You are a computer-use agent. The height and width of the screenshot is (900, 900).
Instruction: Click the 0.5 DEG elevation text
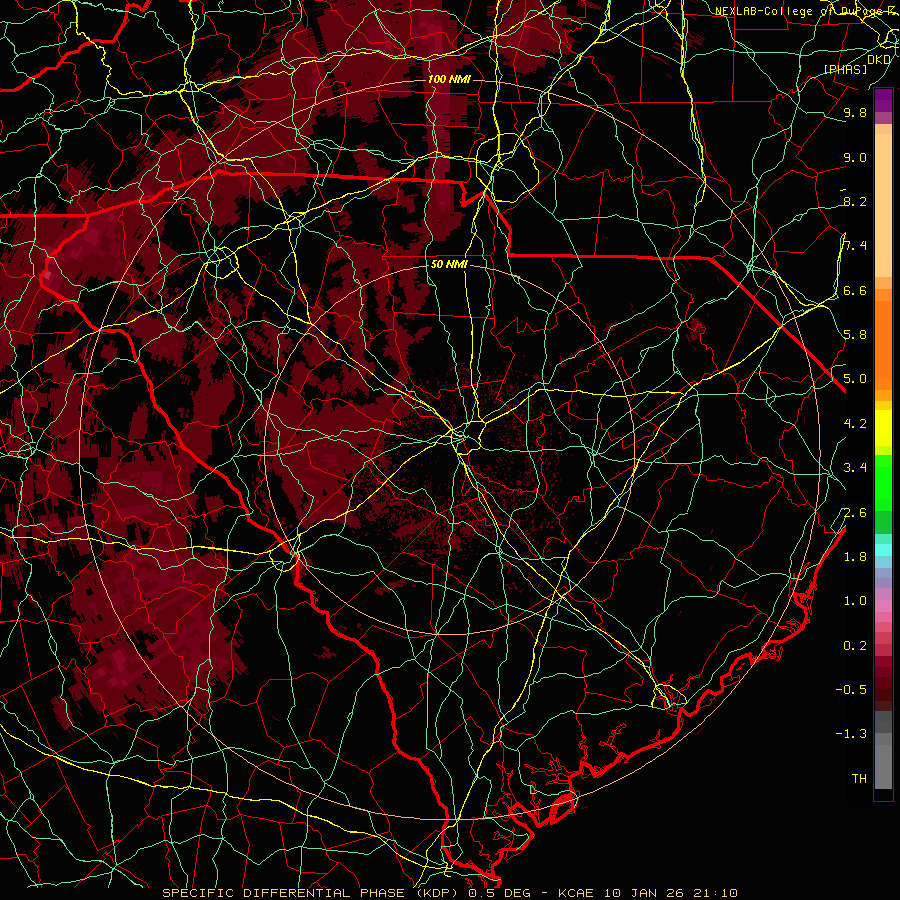coord(499,893)
